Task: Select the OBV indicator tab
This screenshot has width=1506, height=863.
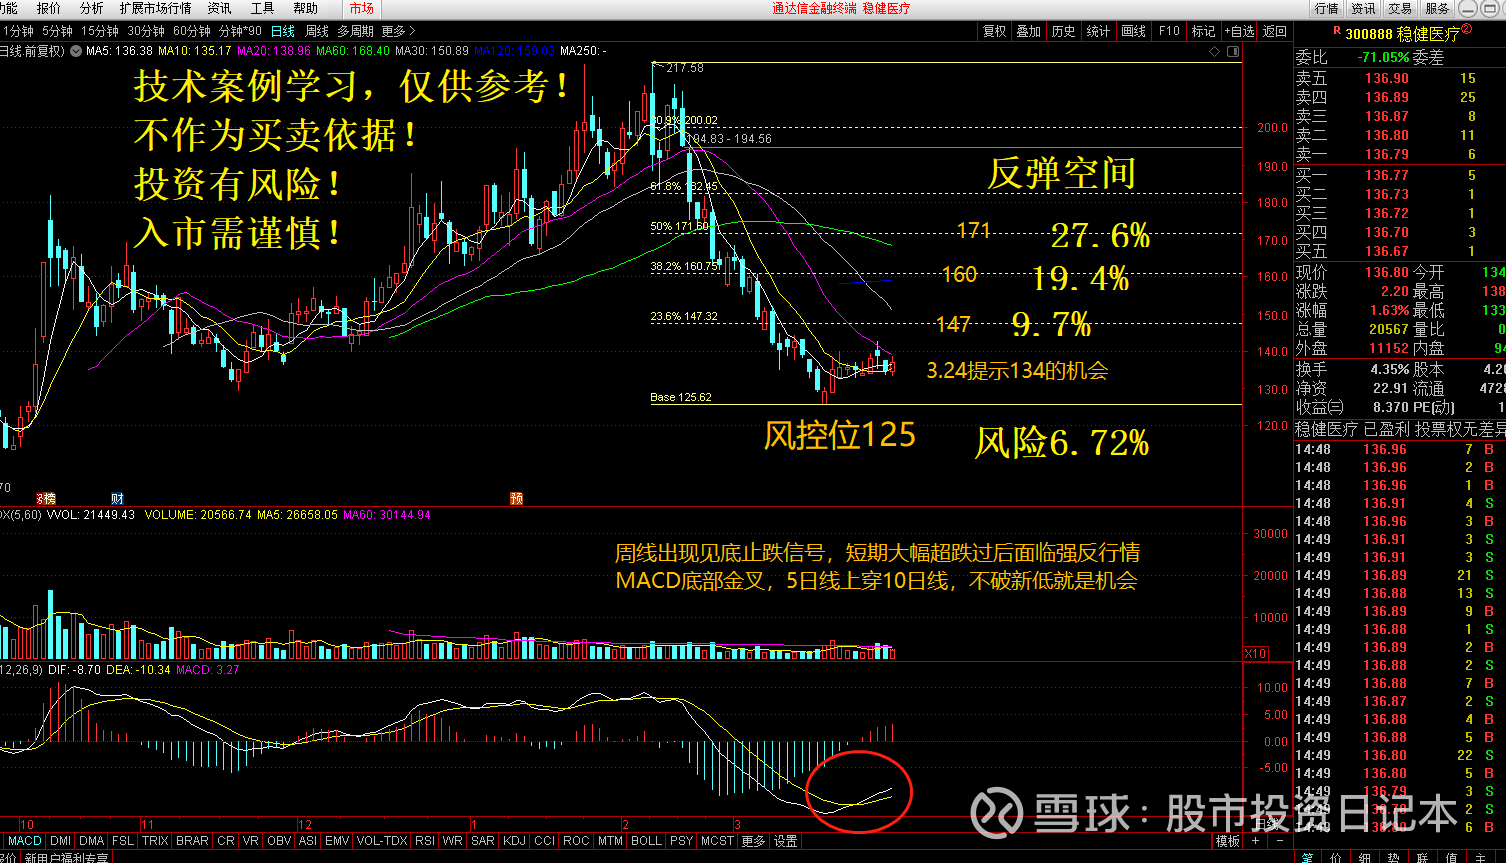Action: tap(279, 841)
